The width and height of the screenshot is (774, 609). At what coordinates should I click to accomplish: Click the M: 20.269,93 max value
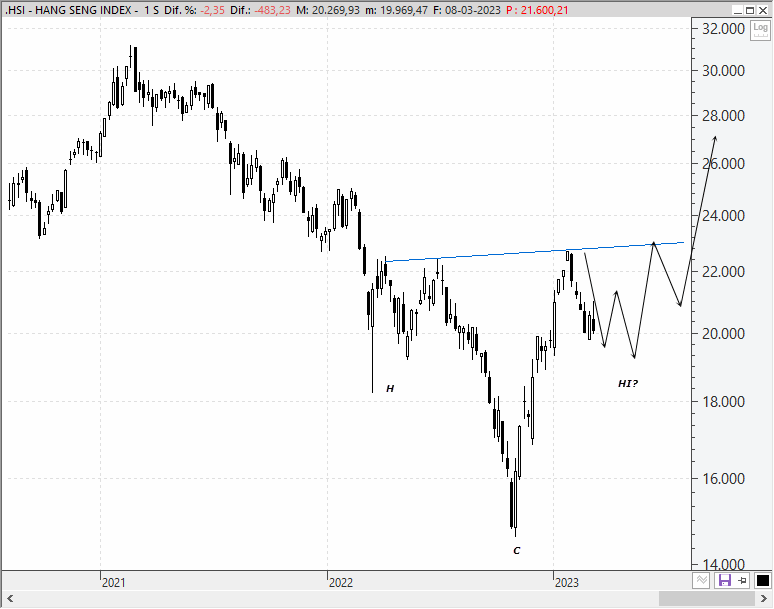[328, 10]
